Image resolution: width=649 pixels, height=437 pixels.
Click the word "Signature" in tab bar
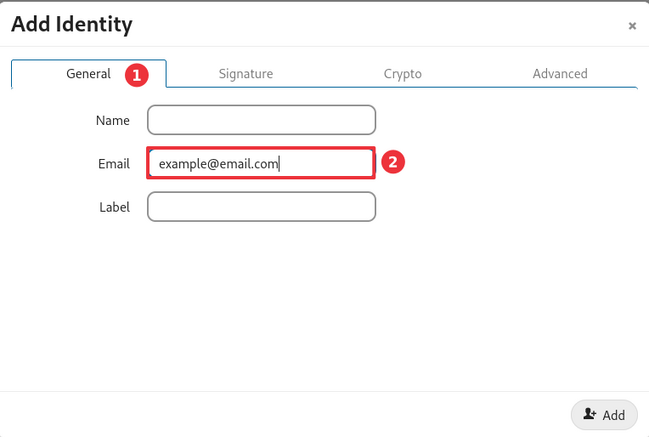[x=246, y=74]
